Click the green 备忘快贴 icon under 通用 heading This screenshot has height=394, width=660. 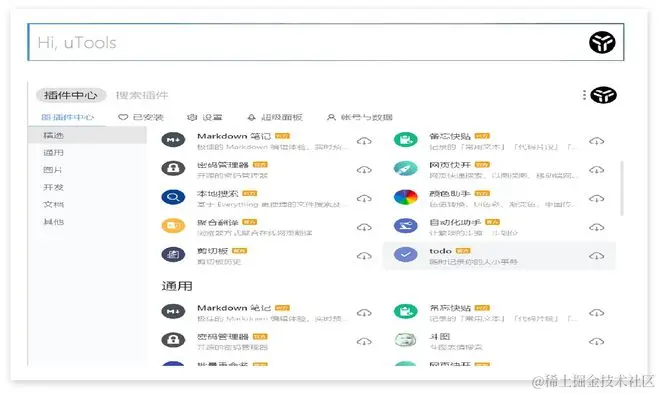406,311
